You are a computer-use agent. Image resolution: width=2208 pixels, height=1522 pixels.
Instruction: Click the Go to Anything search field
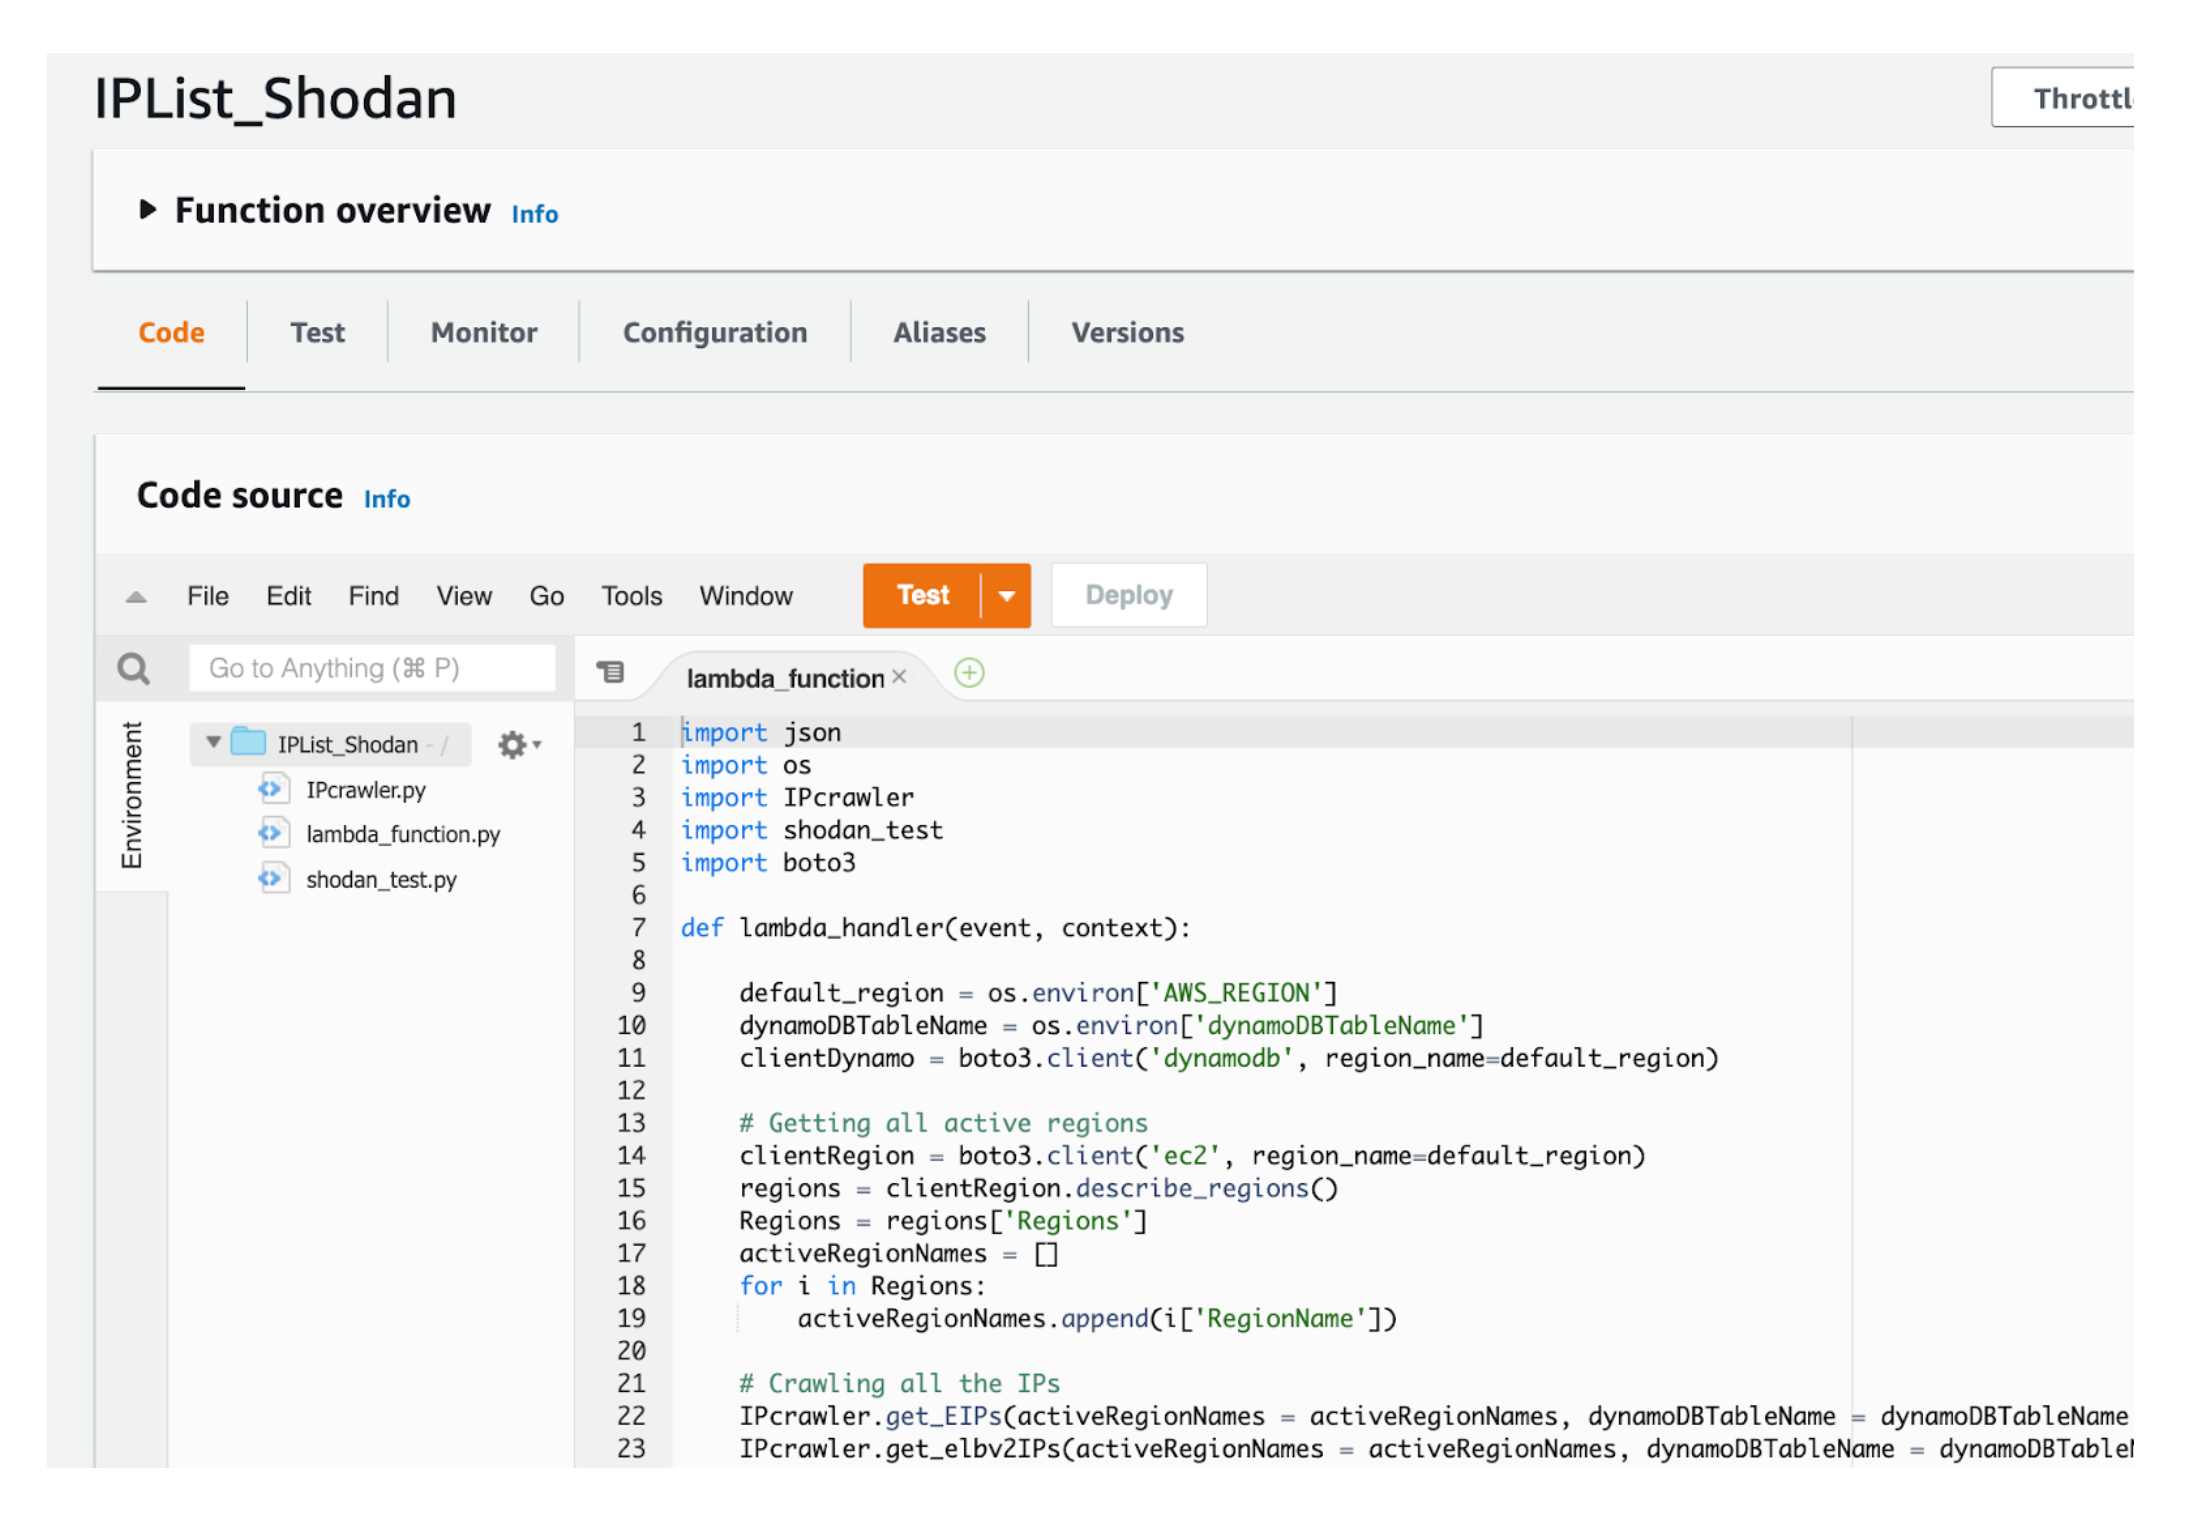click(373, 667)
